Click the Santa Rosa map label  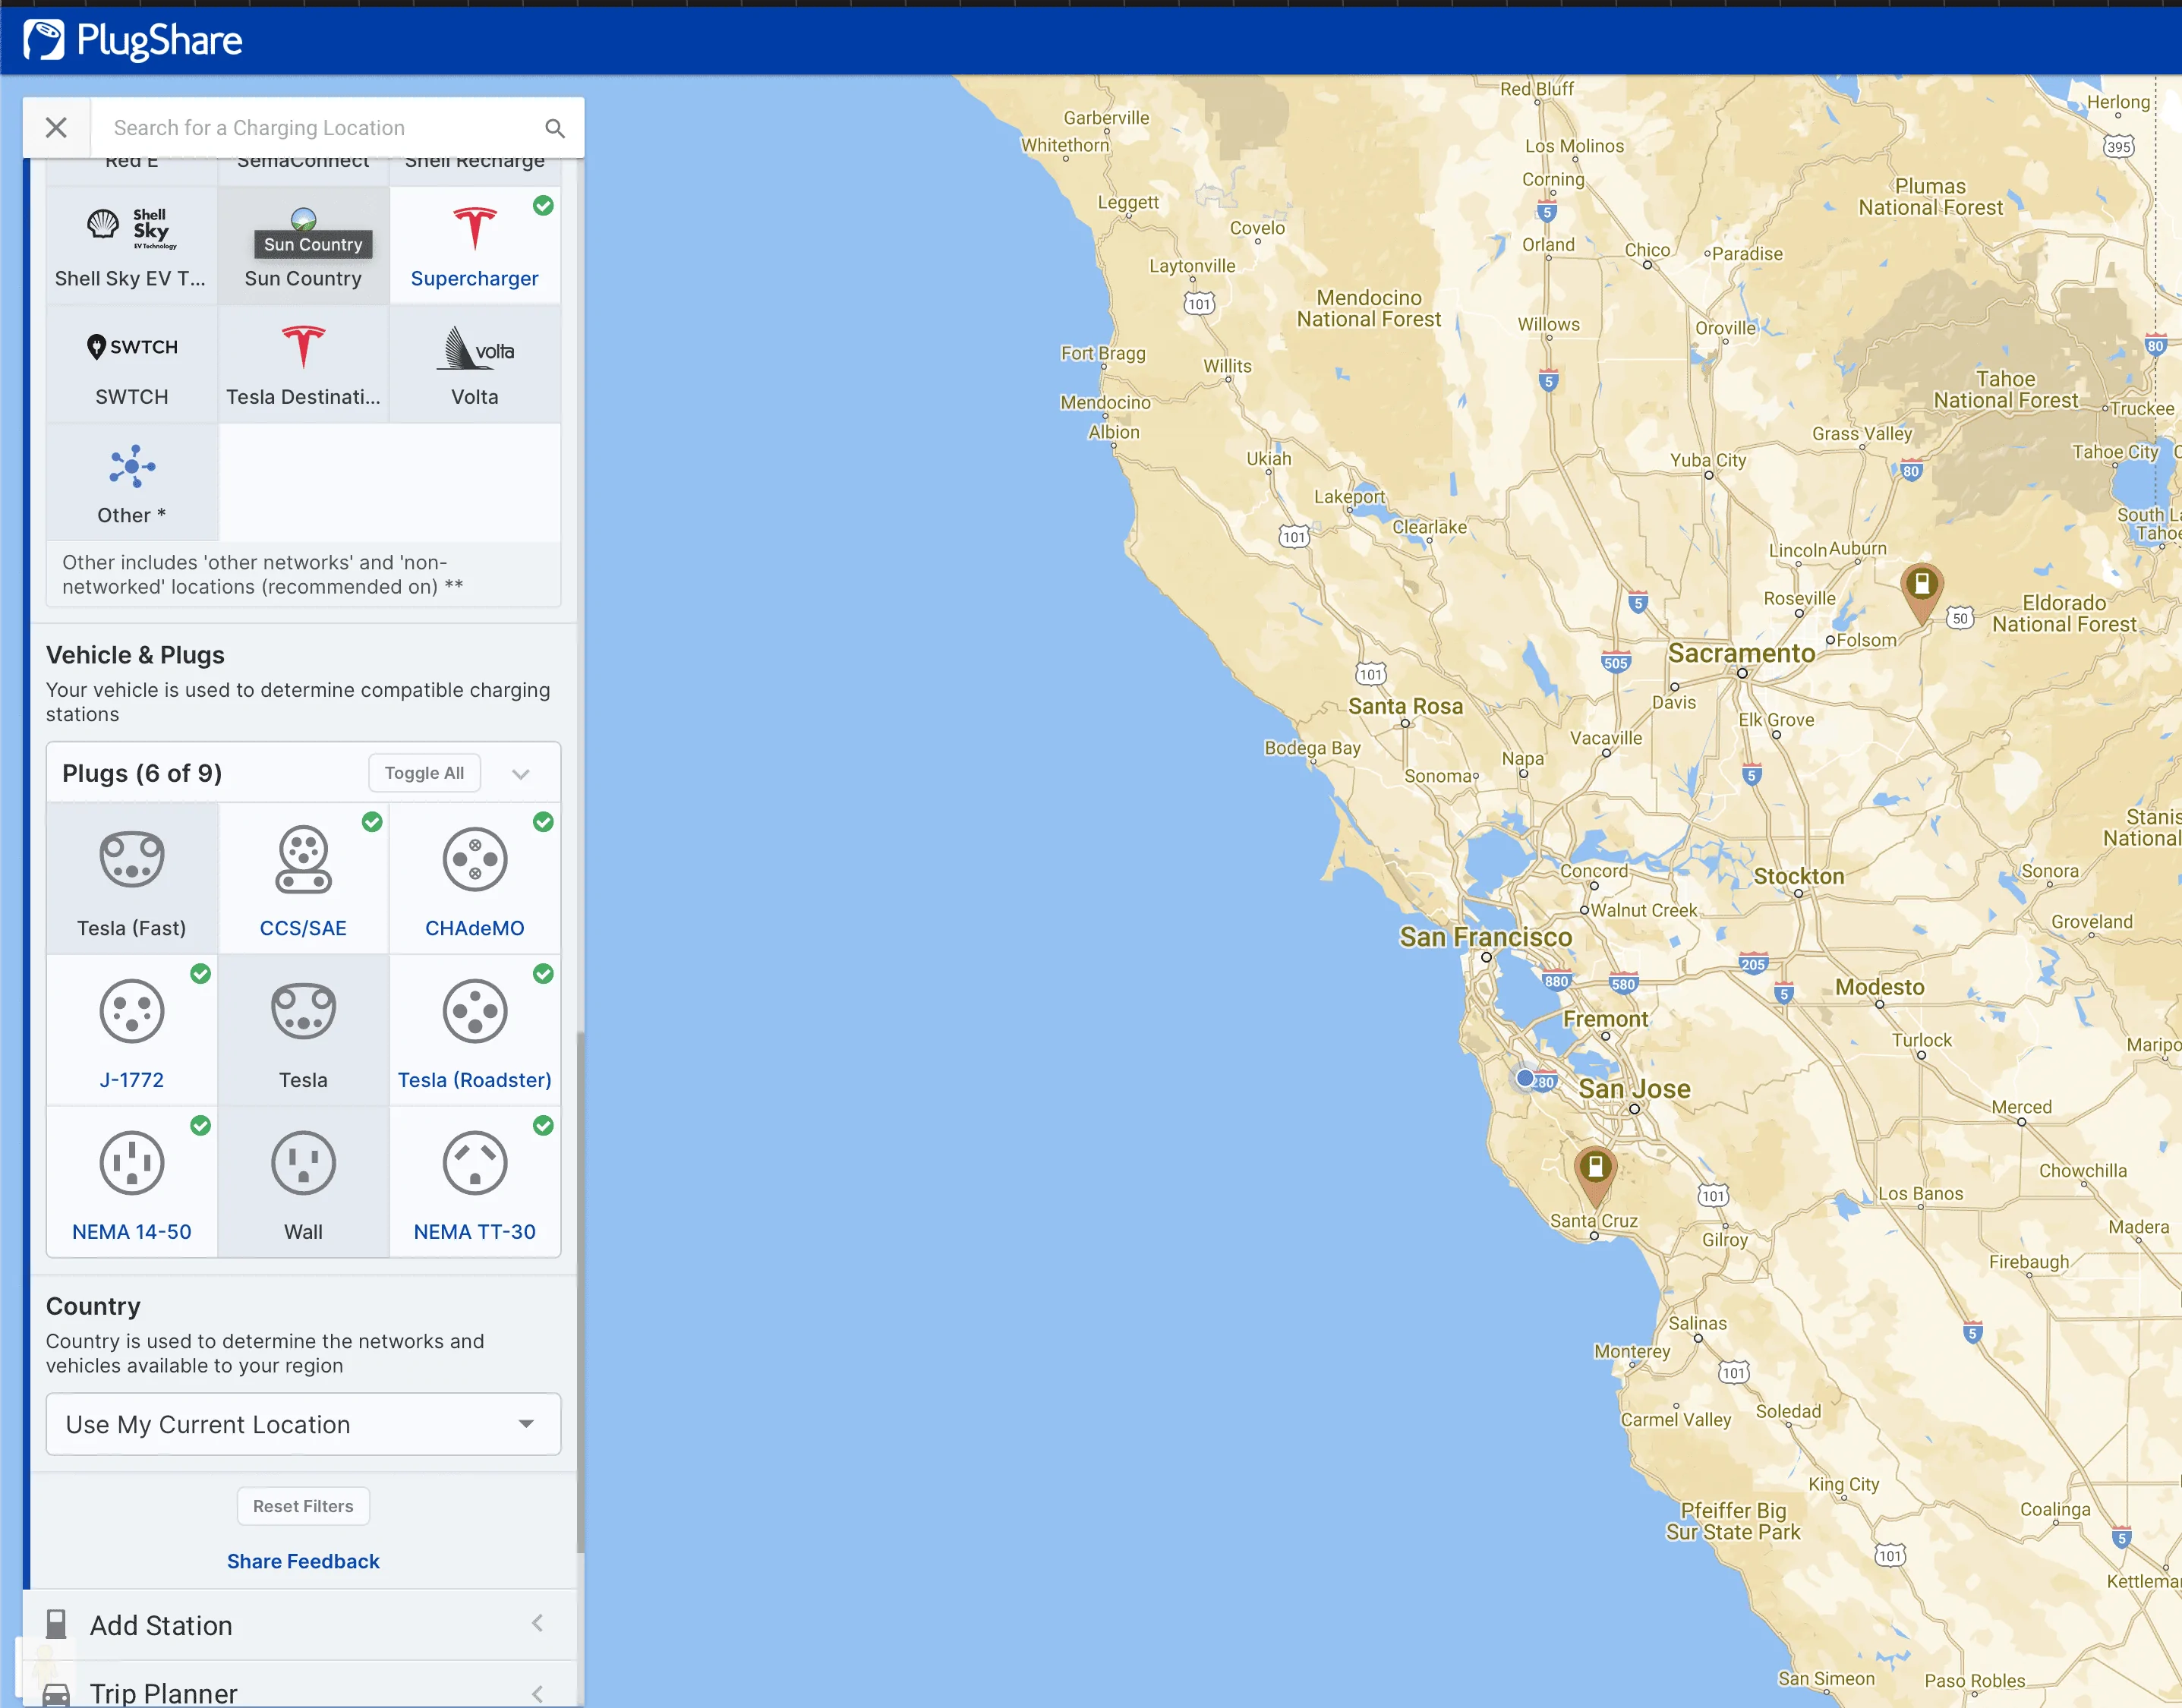tap(1405, 706)
